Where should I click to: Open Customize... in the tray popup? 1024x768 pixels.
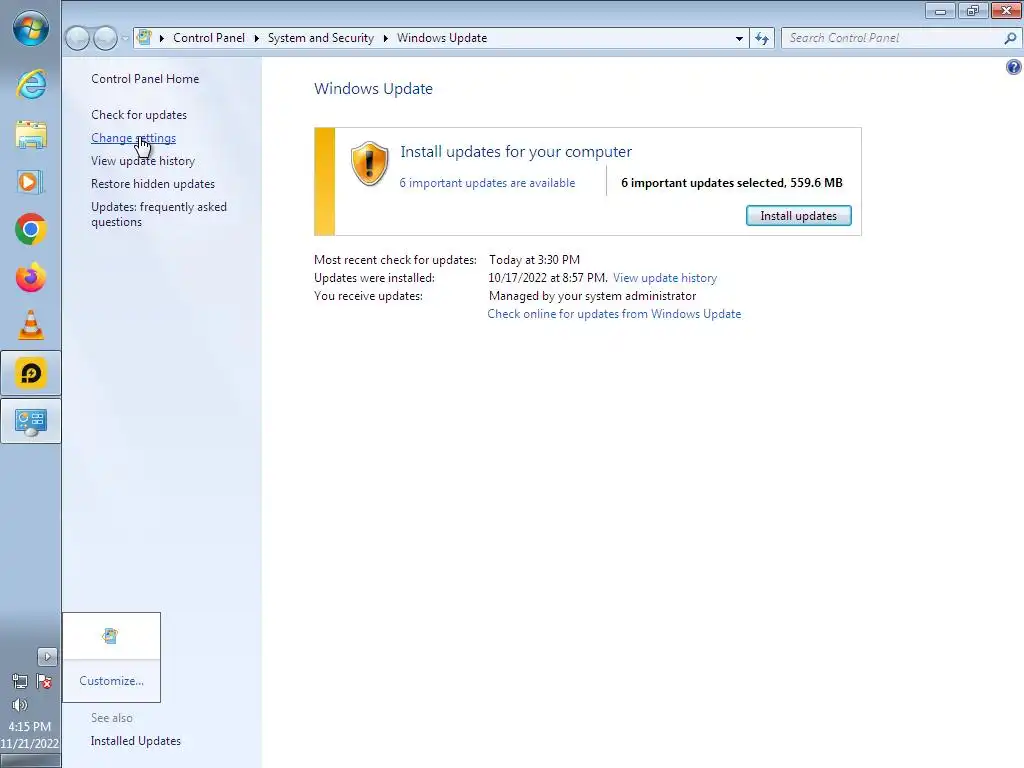[x=112, y=680]
